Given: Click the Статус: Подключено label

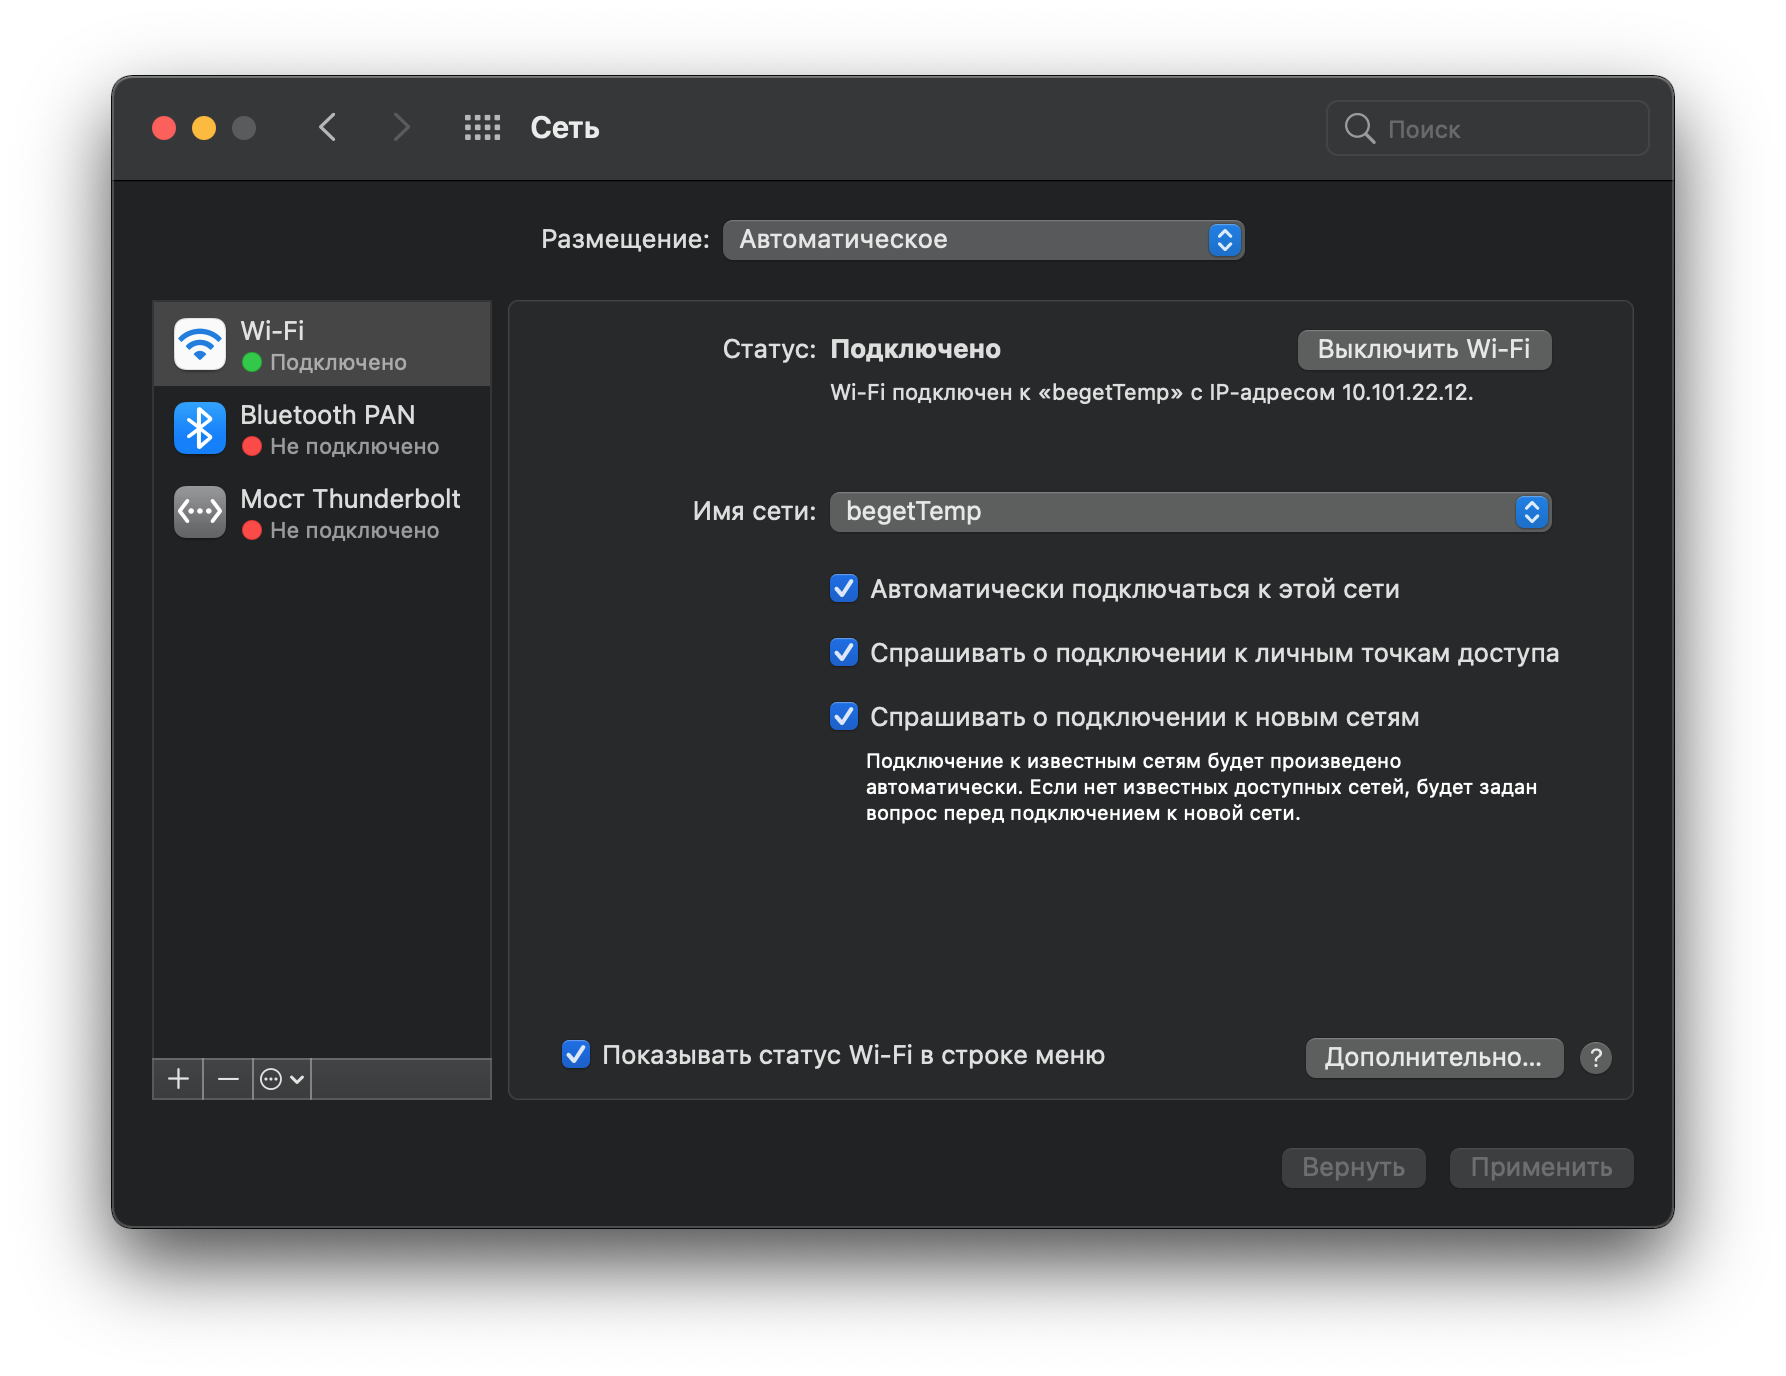Looking at the screenshot, I should 861,349.
